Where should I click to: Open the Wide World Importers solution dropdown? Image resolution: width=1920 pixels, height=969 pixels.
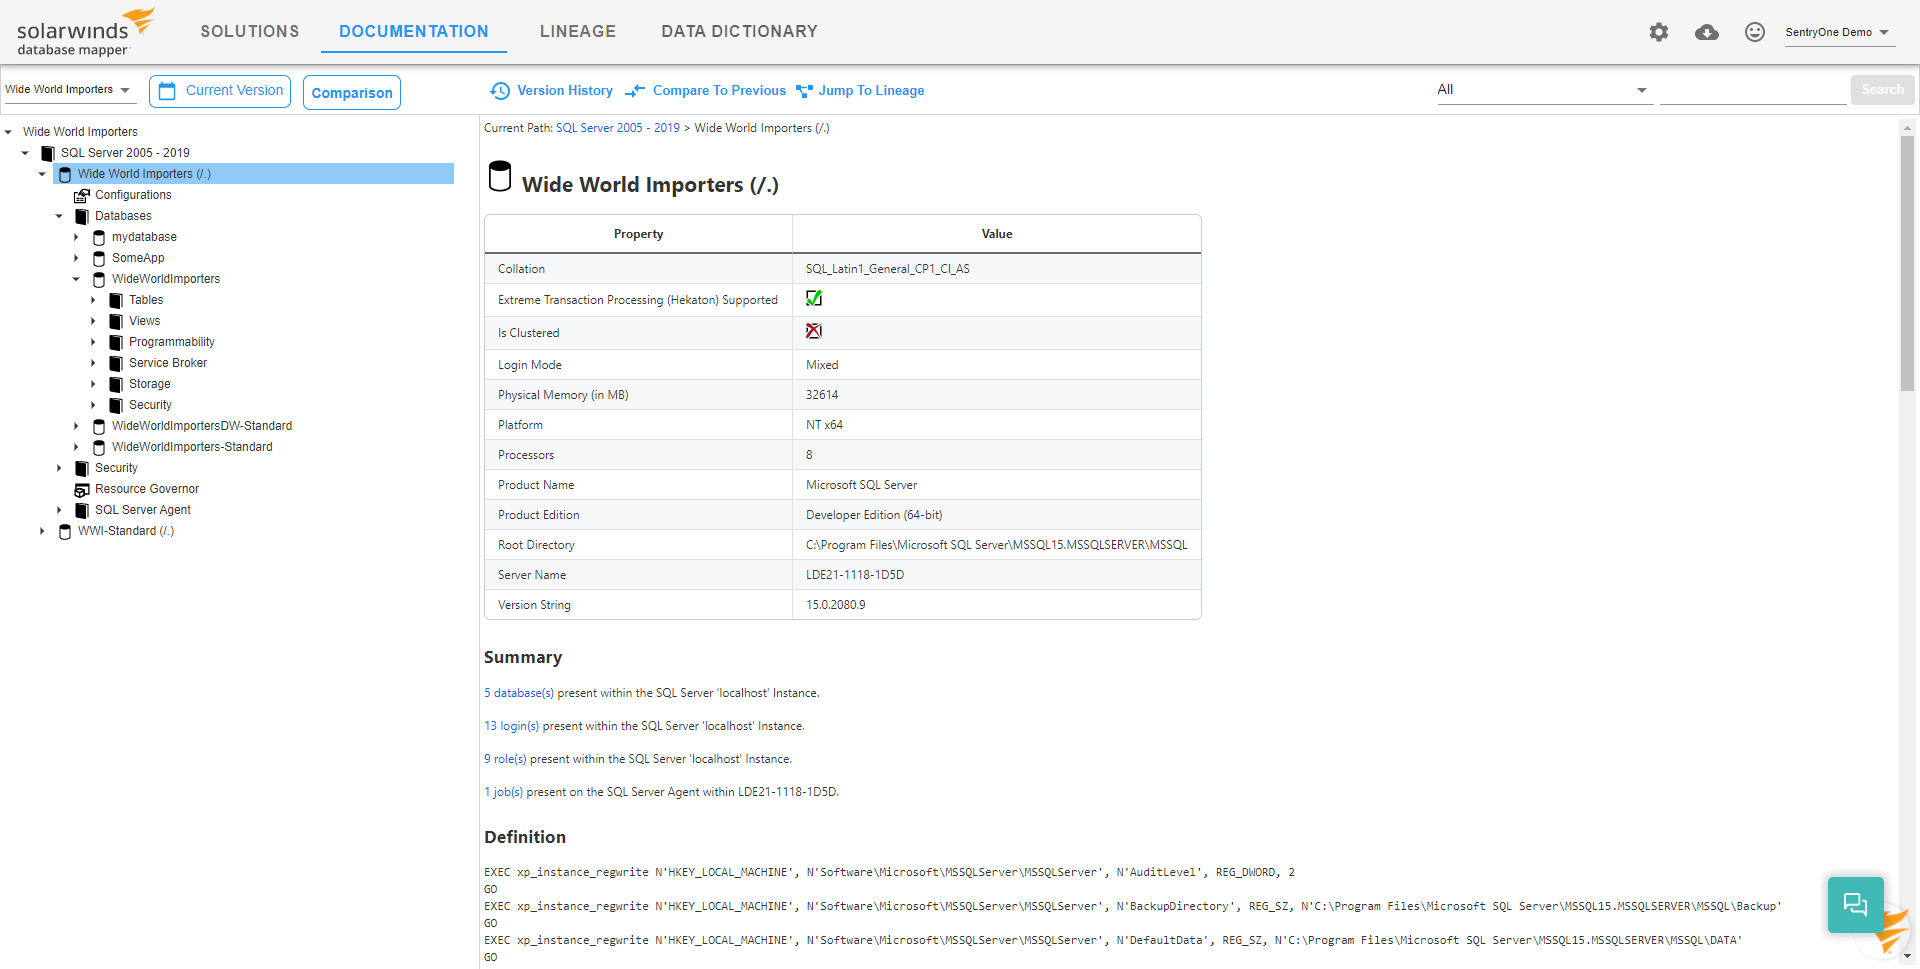(68, 90)
